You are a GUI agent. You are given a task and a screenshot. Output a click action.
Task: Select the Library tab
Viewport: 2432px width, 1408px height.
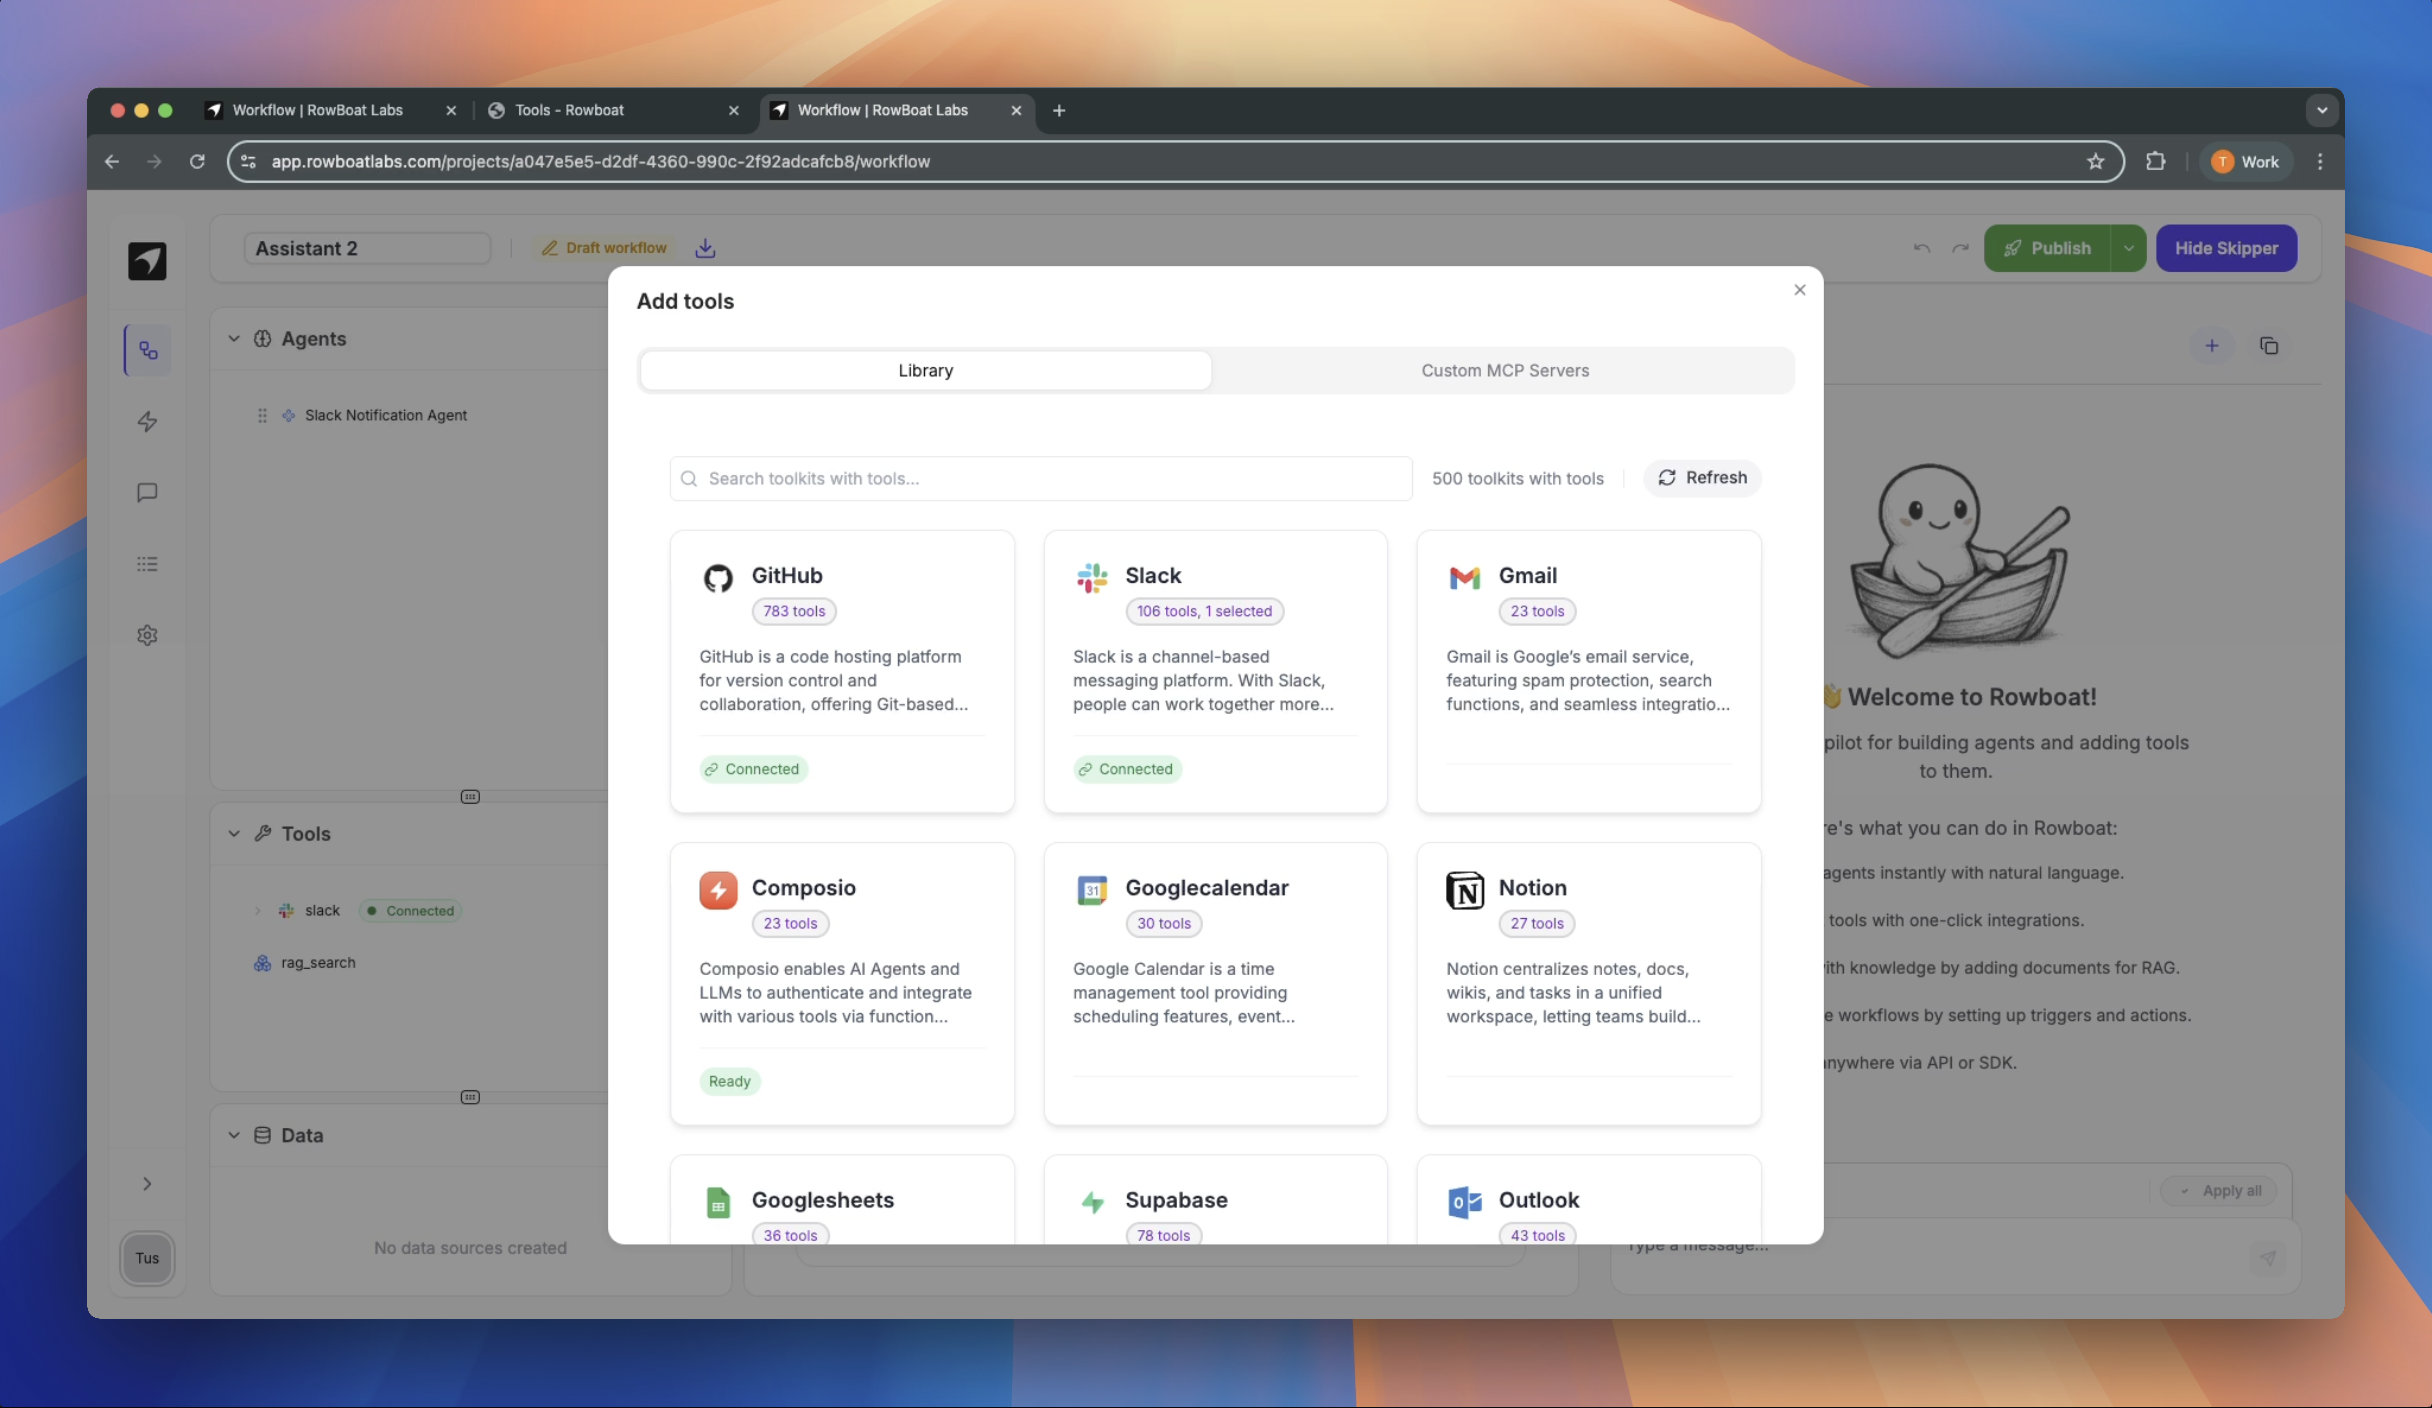pos(925,370)
